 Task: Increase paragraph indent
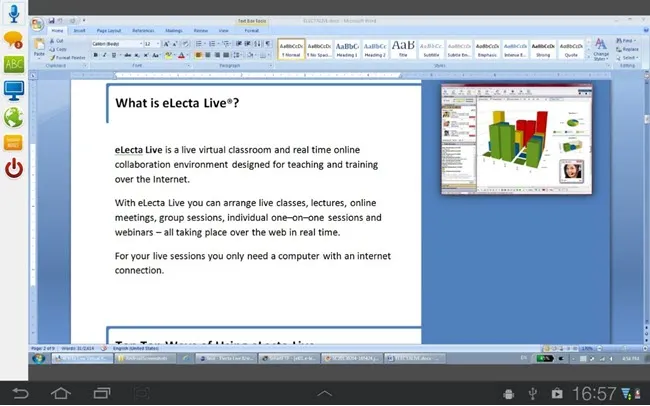[x=248, y=44]
